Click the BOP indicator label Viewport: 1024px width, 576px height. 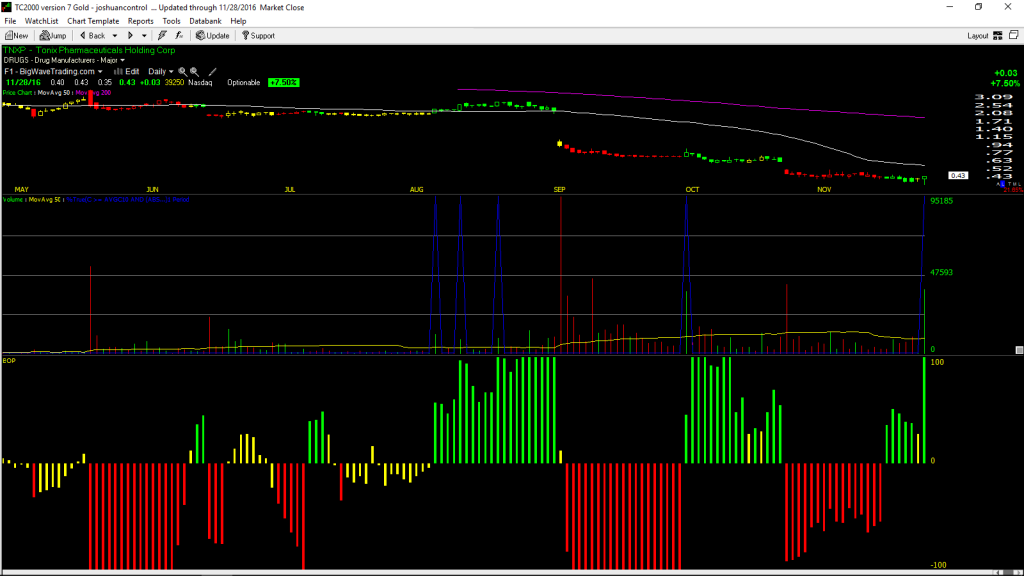9,360
